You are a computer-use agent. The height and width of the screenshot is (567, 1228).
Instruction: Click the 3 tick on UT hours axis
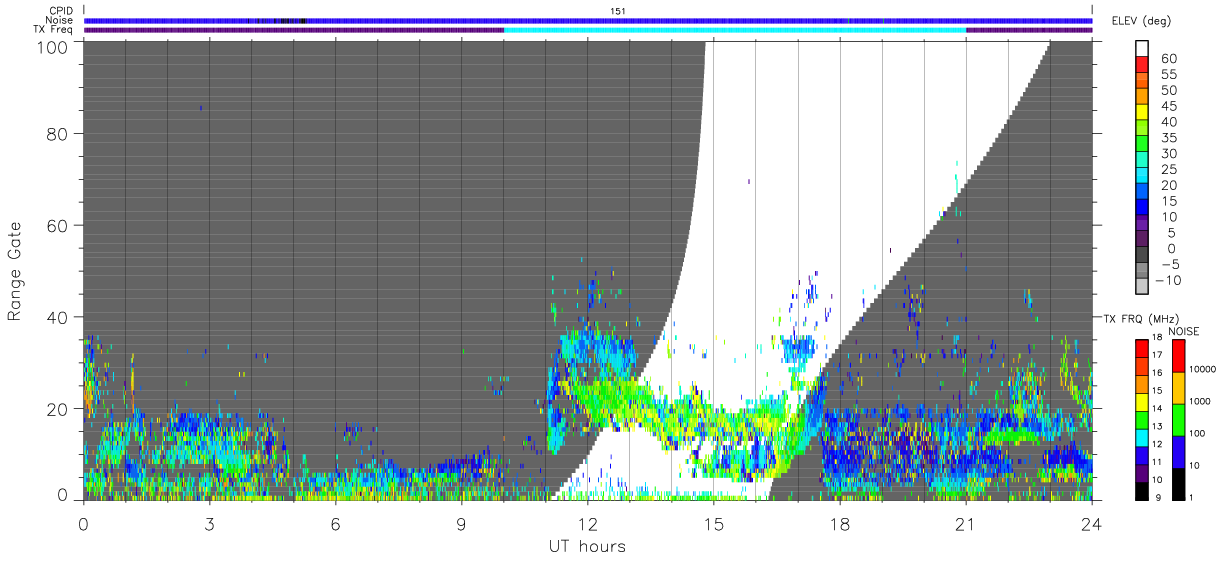pos(210,523)
